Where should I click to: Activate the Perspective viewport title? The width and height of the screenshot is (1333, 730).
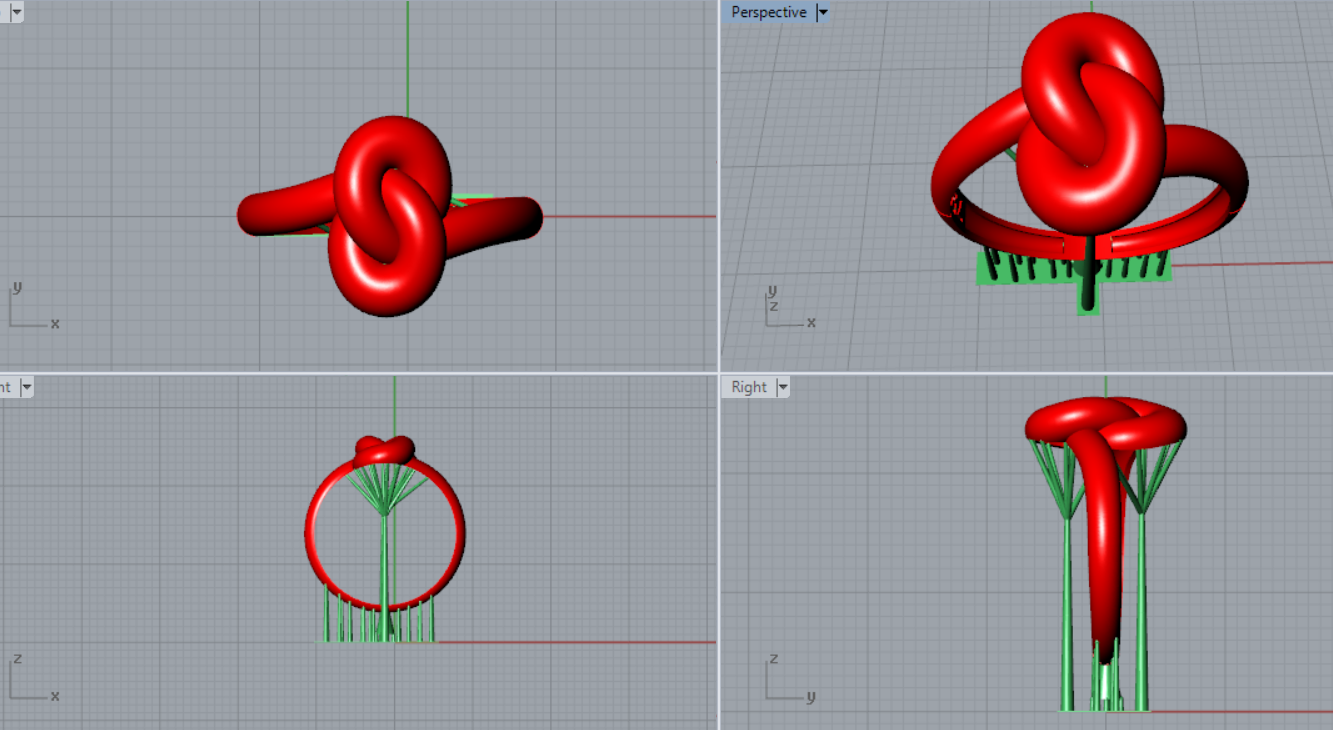[768, 13]
